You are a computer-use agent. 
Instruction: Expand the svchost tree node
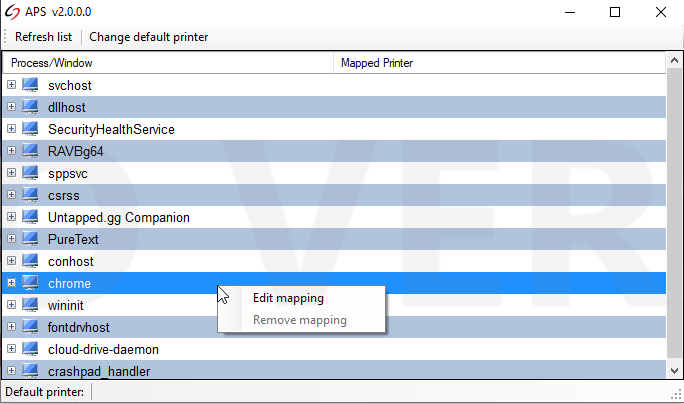tap(11, 85)
